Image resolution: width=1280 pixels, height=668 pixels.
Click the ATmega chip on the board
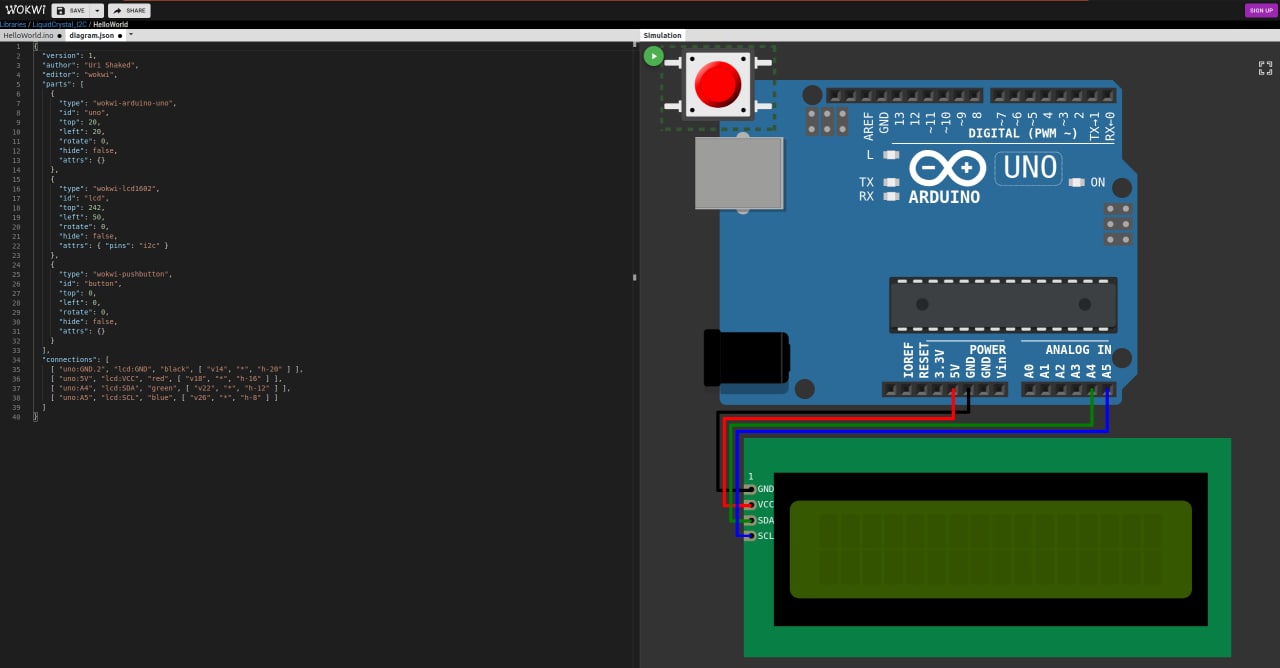point(1003,305)
